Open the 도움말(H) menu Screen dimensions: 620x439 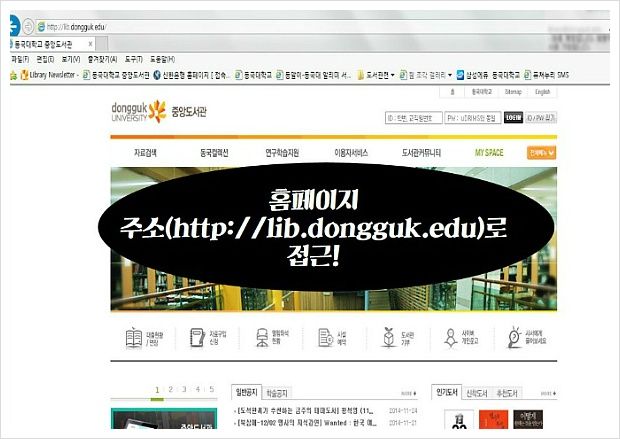click(162, 59)
